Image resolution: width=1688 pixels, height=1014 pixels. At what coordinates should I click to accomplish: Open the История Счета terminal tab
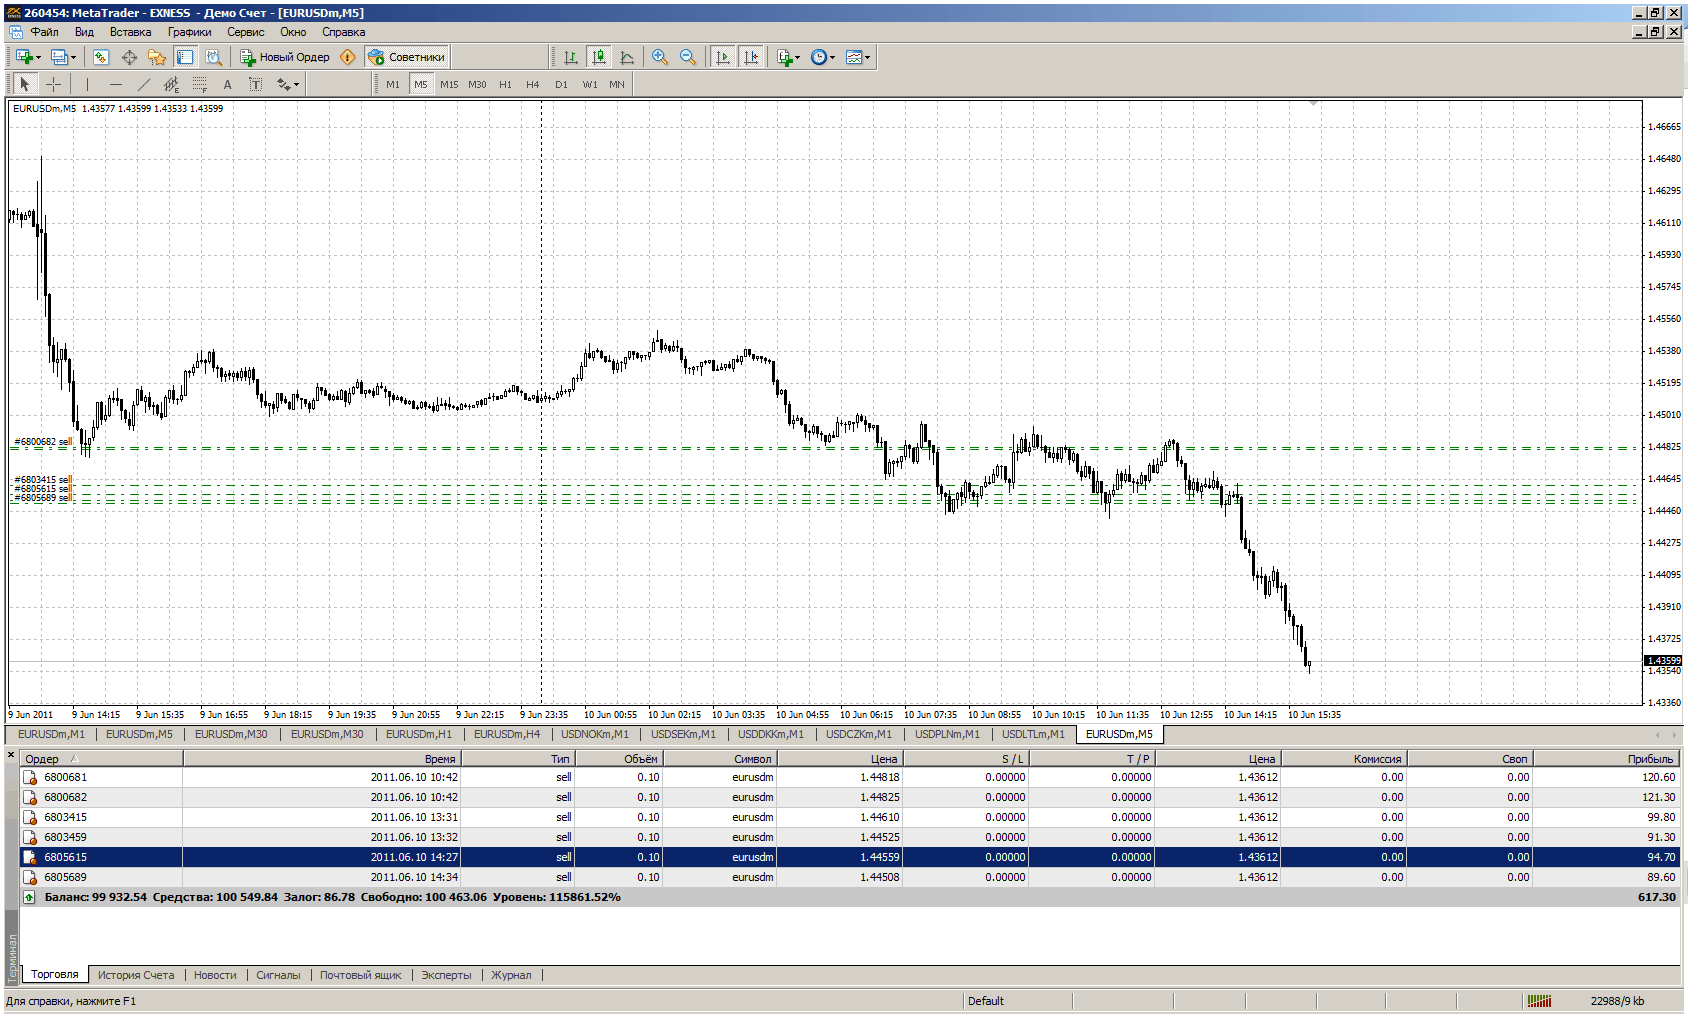[x=136, y=975]
